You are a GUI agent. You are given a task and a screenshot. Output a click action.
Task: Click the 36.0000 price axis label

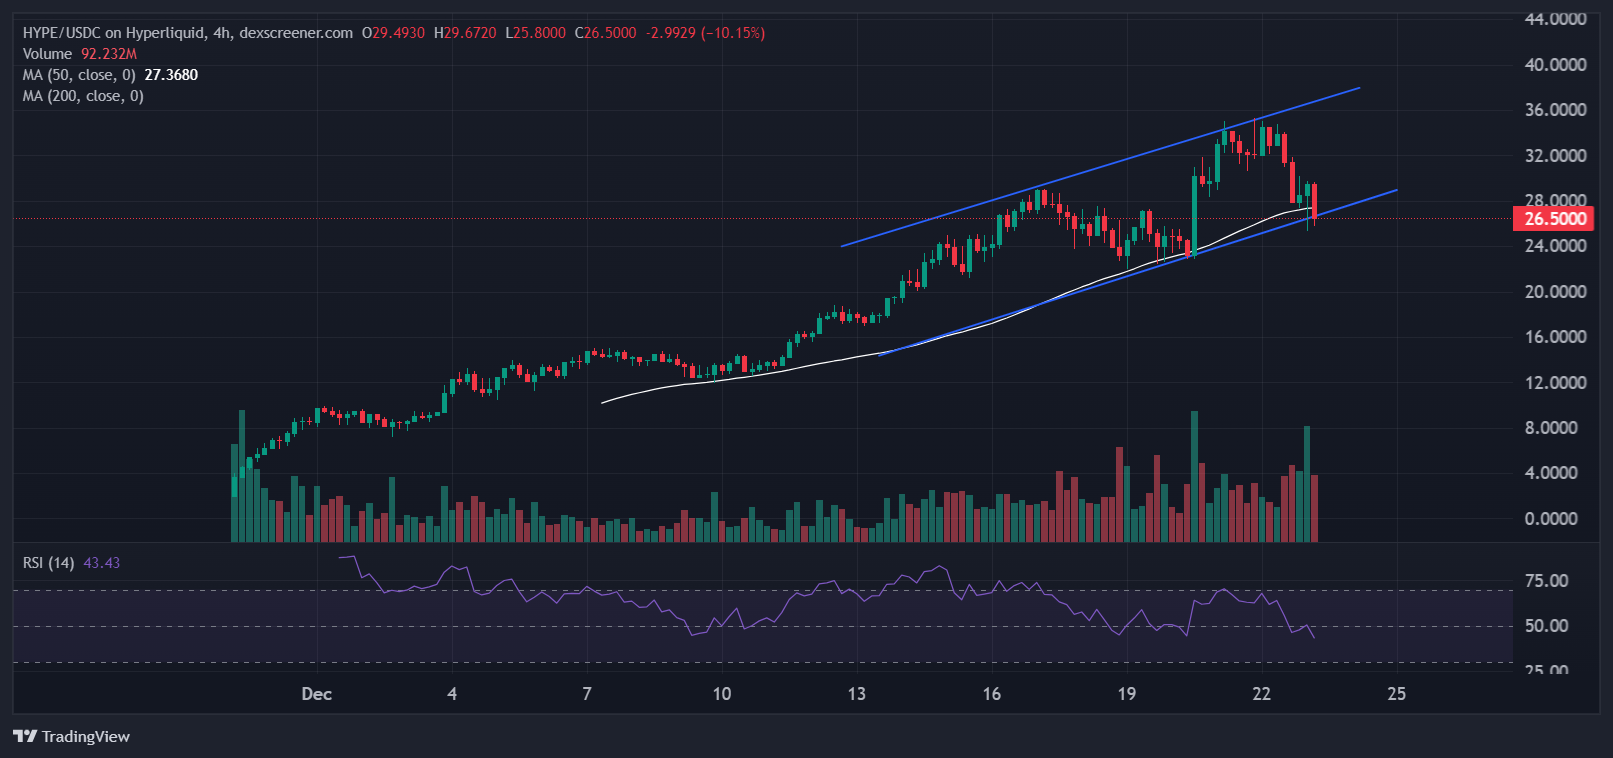pyautogui.click(x=1555, y=110)
